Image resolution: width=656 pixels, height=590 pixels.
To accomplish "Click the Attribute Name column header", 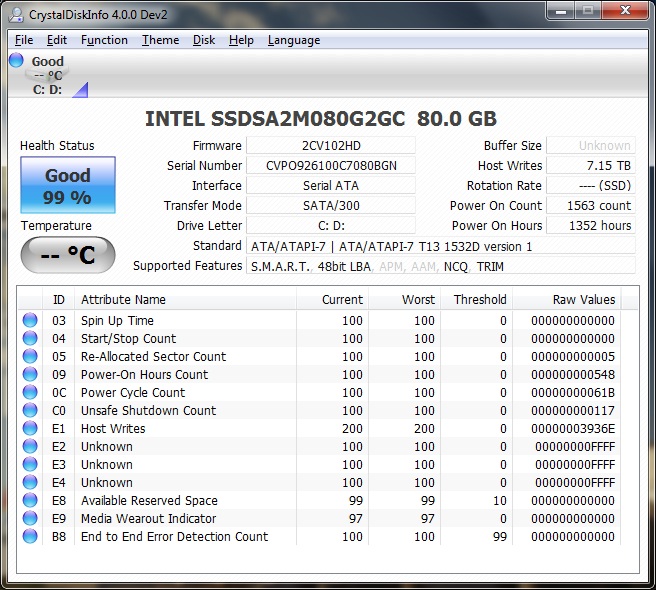I will pos(186,300).
